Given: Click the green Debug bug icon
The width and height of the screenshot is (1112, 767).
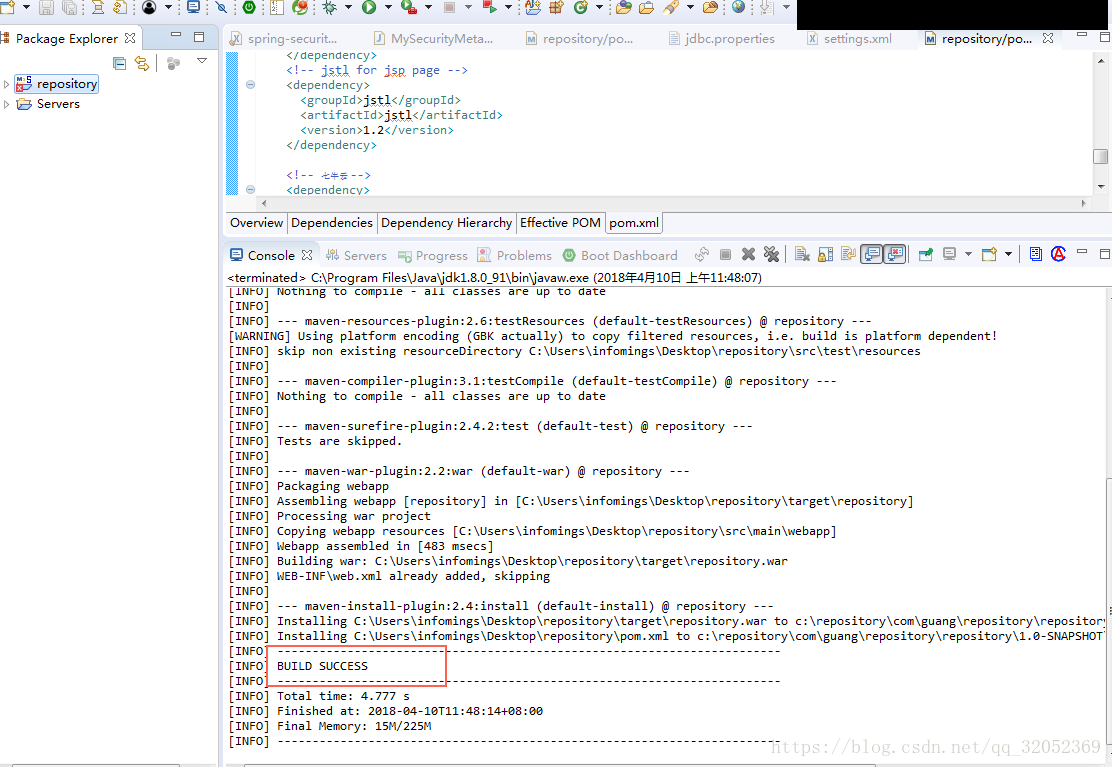Looking at the screenshot, I should click(330, 7).
